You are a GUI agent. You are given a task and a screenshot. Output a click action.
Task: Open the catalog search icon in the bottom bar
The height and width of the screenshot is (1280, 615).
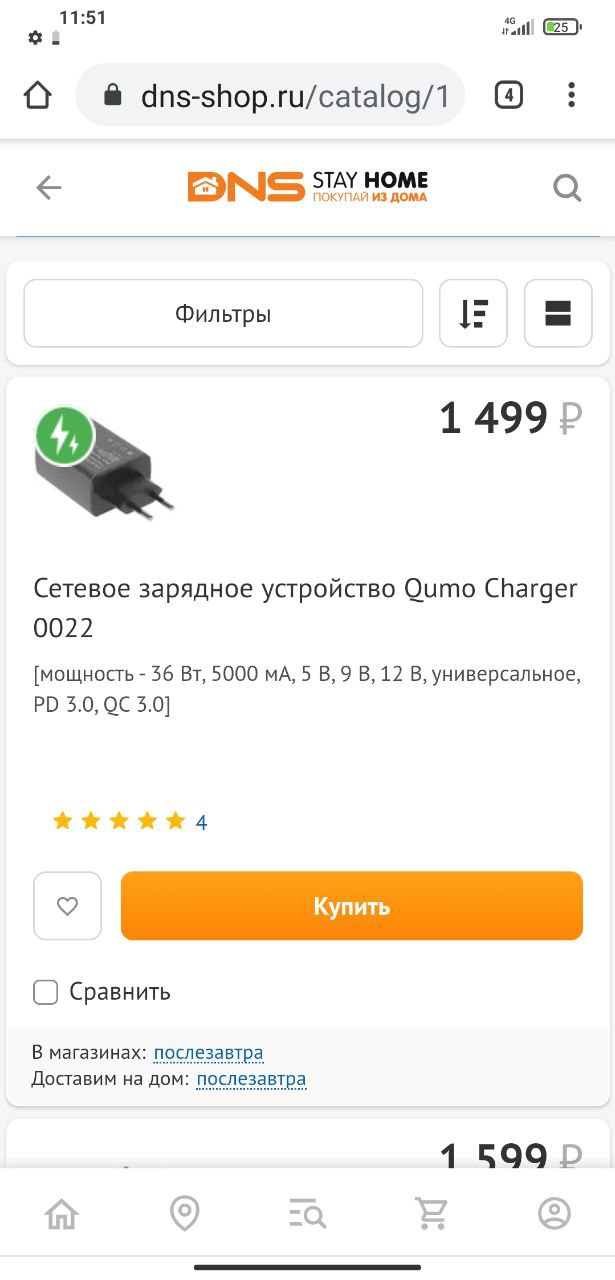[x=307, y=1215]
